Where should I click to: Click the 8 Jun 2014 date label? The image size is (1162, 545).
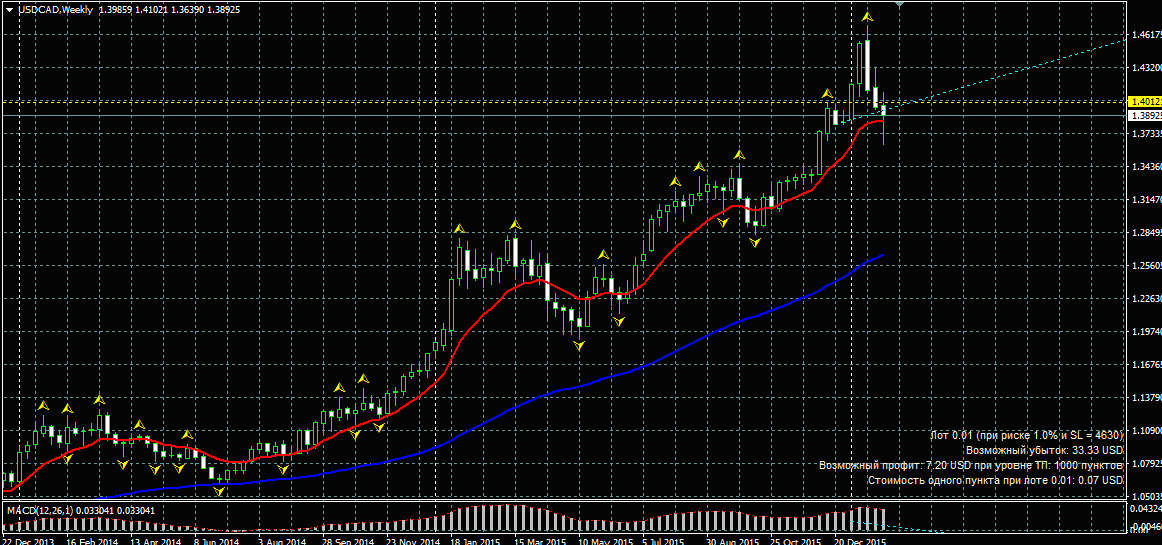218,541
